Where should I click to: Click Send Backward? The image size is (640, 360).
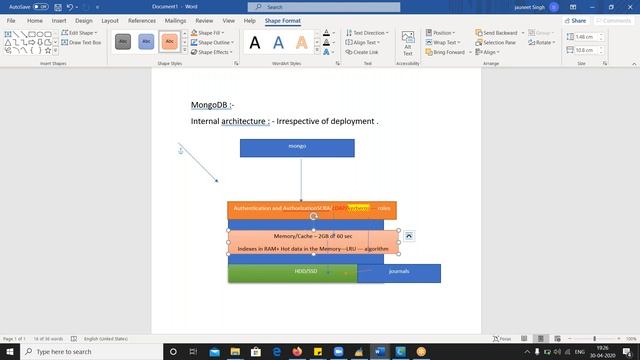tap(496, 33)
